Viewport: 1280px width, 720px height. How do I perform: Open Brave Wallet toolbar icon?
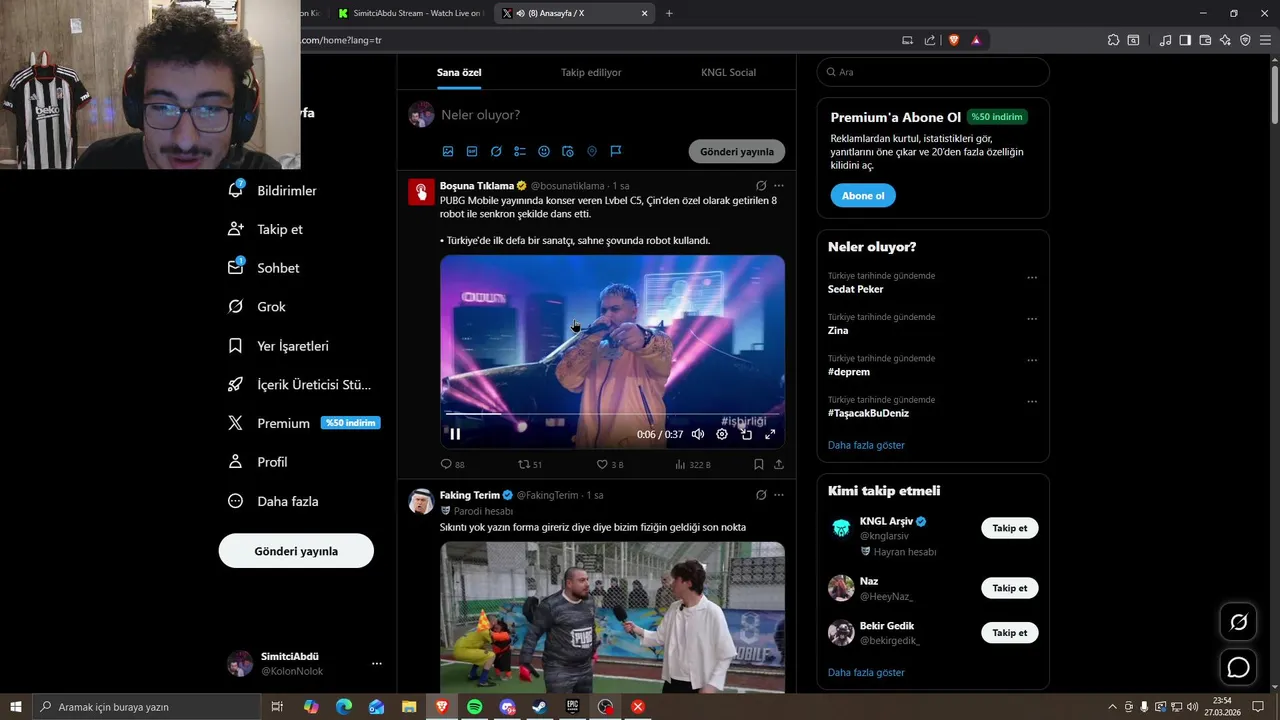click(1205, 40)
